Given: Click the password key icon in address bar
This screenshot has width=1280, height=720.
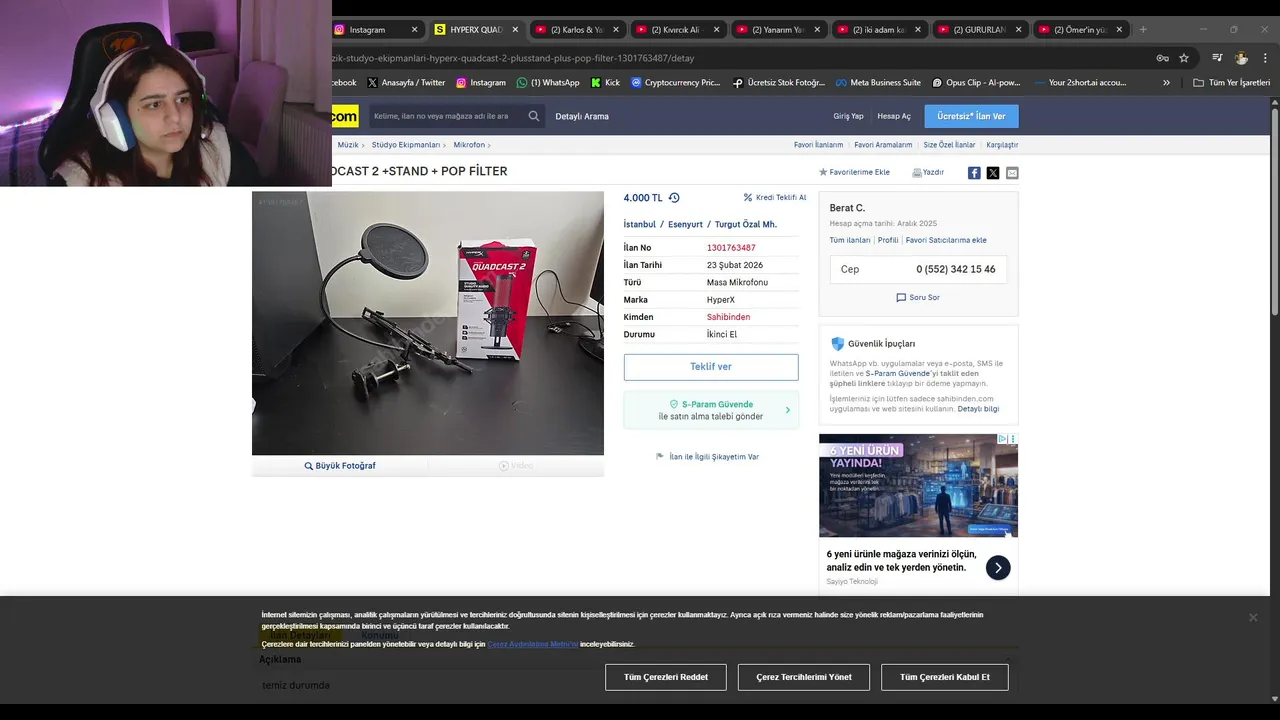Looking at the screenshot, I should coord(1162,58).
